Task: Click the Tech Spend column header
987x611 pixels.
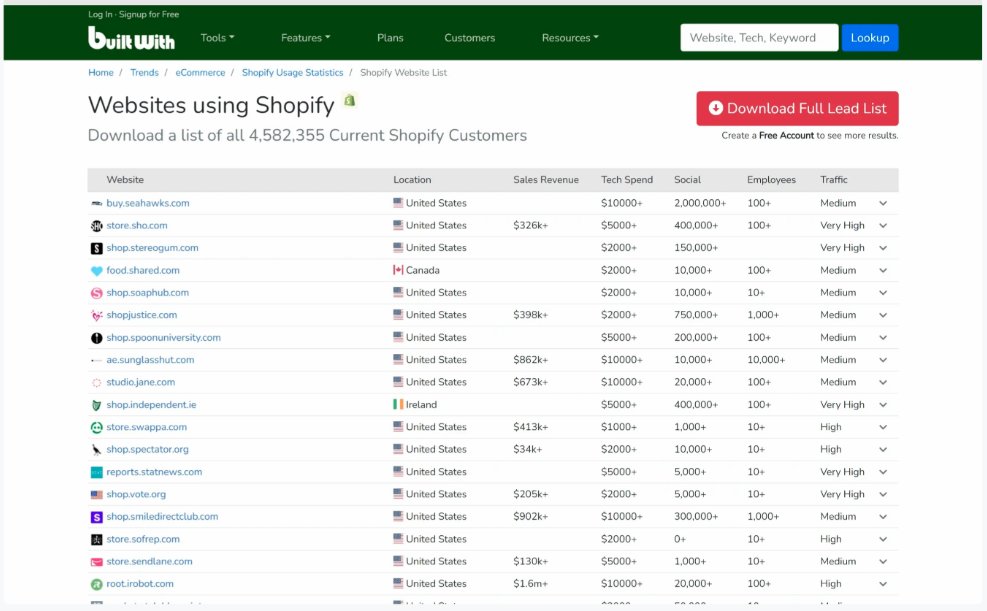Action: point(627,180)
